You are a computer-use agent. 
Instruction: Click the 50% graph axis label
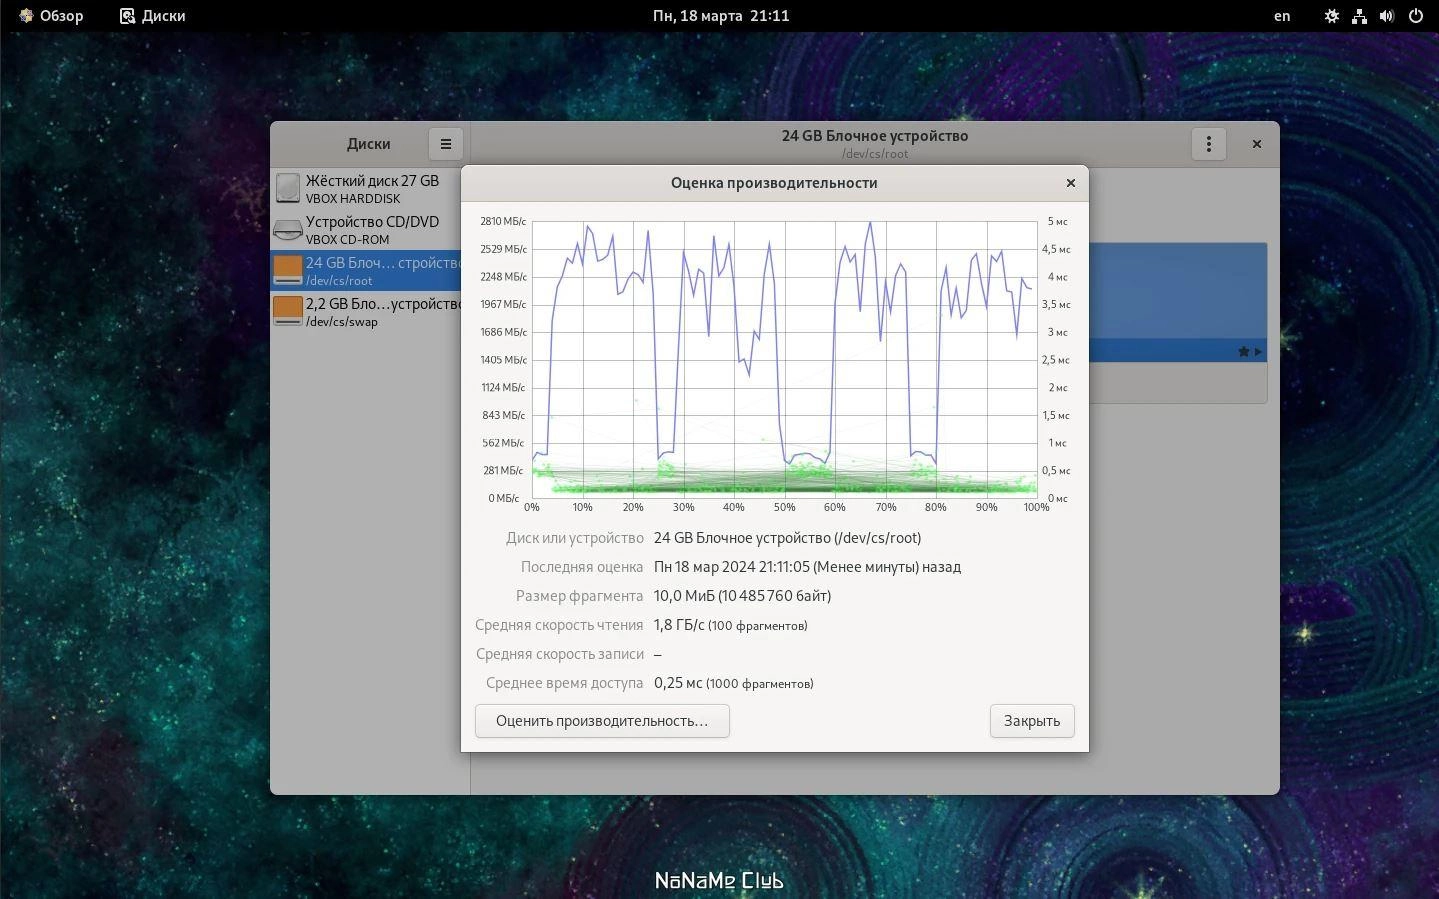[784, 507]
